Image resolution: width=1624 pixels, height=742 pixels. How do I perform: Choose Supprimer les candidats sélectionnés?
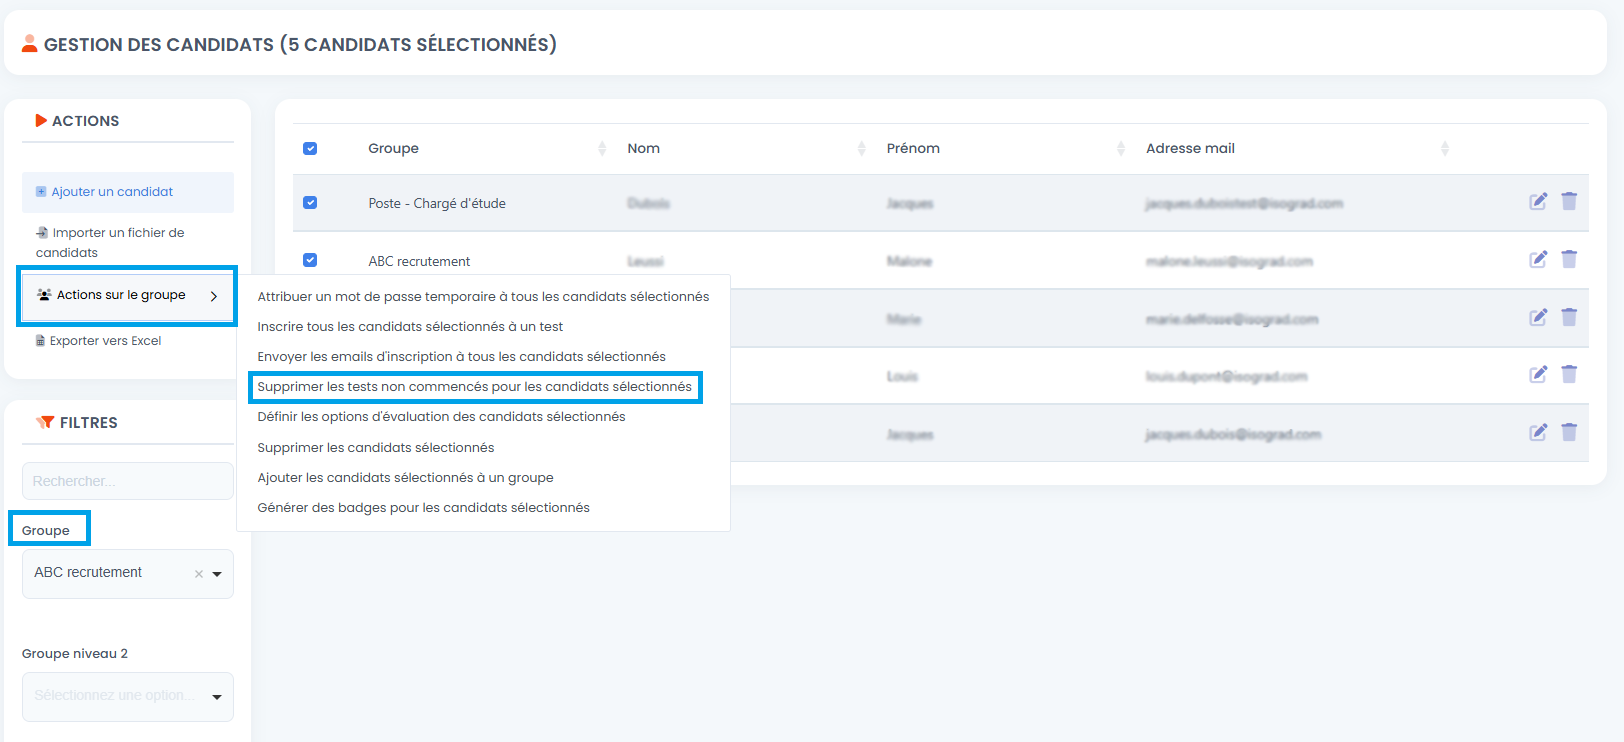pyautogui.click(x=375, y=447)
